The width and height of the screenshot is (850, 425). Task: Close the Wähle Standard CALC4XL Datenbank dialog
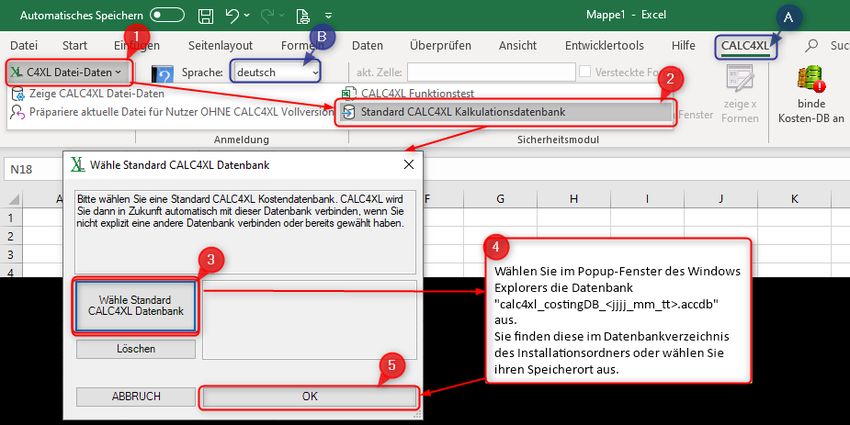click(x=409, y=165)
